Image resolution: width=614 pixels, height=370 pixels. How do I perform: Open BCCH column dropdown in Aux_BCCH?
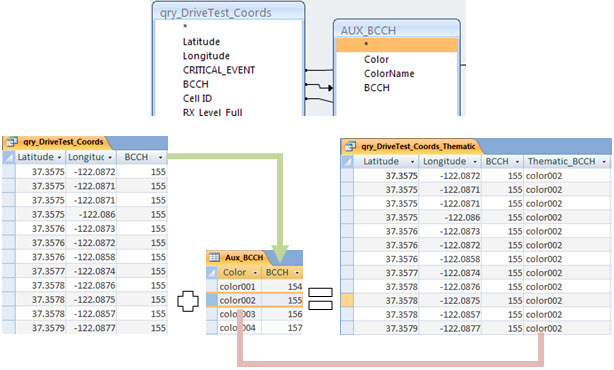point(297,273)
